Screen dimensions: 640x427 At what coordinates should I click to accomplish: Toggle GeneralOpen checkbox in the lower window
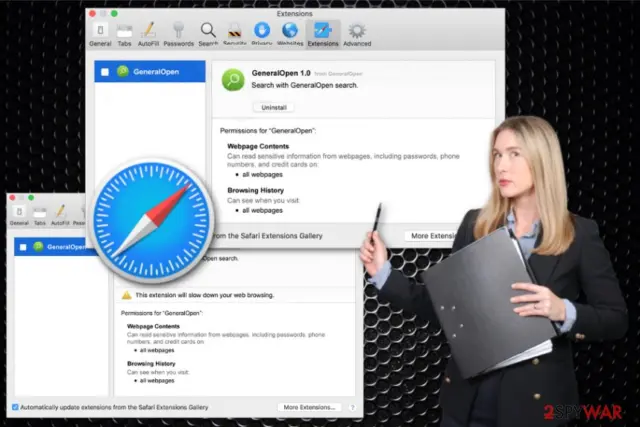[x=23, y=247]
